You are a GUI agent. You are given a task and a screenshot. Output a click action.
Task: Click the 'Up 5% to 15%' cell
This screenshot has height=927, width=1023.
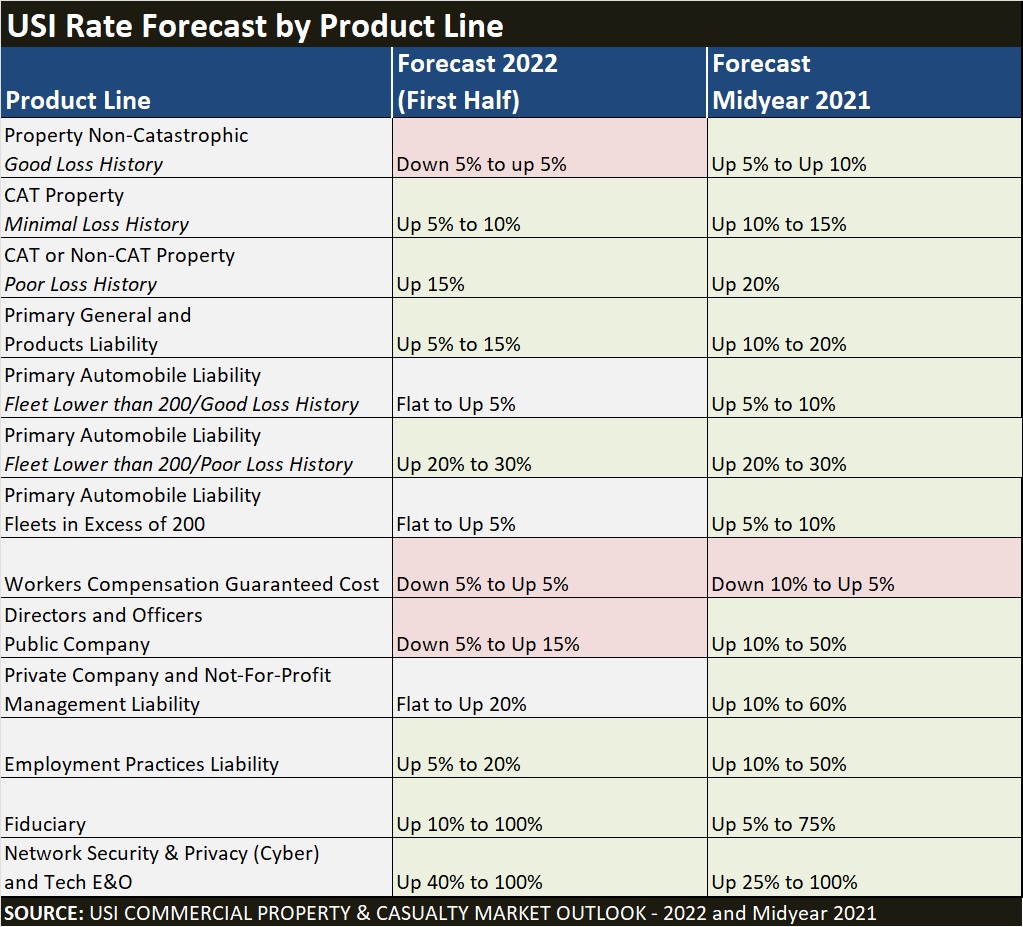(459, 344)
